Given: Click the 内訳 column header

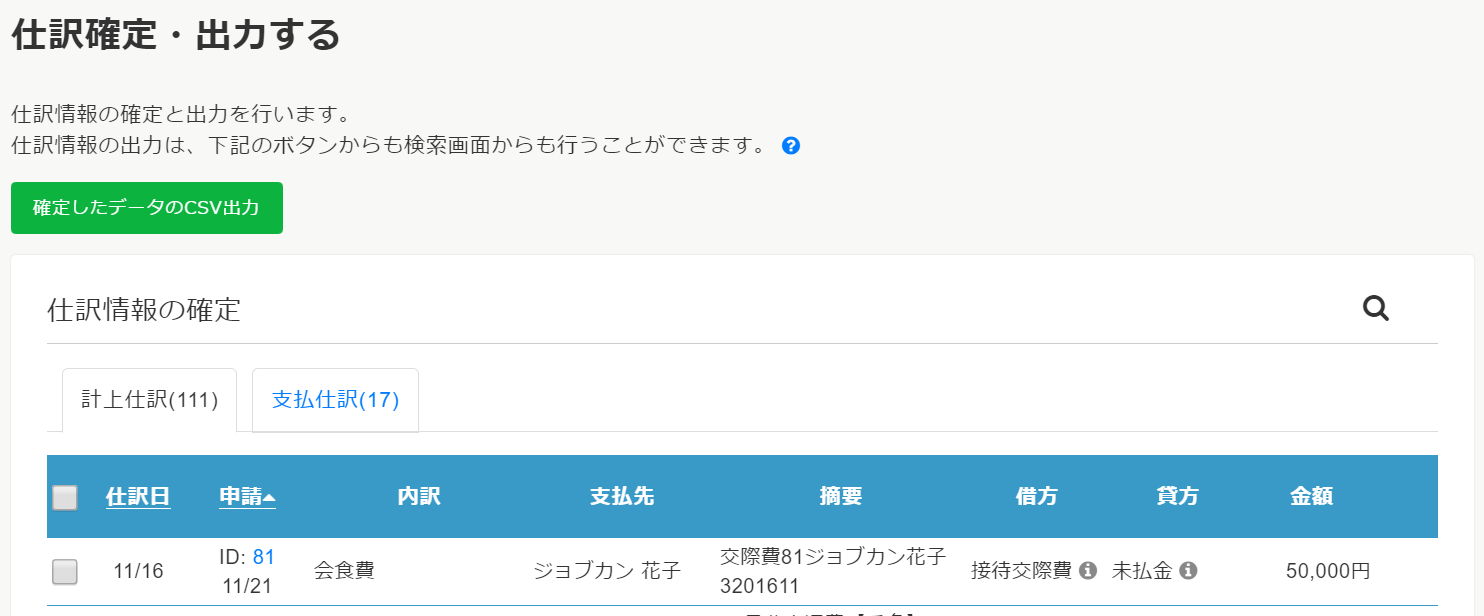Looking at the screenshot, I should tap(418, 496).
